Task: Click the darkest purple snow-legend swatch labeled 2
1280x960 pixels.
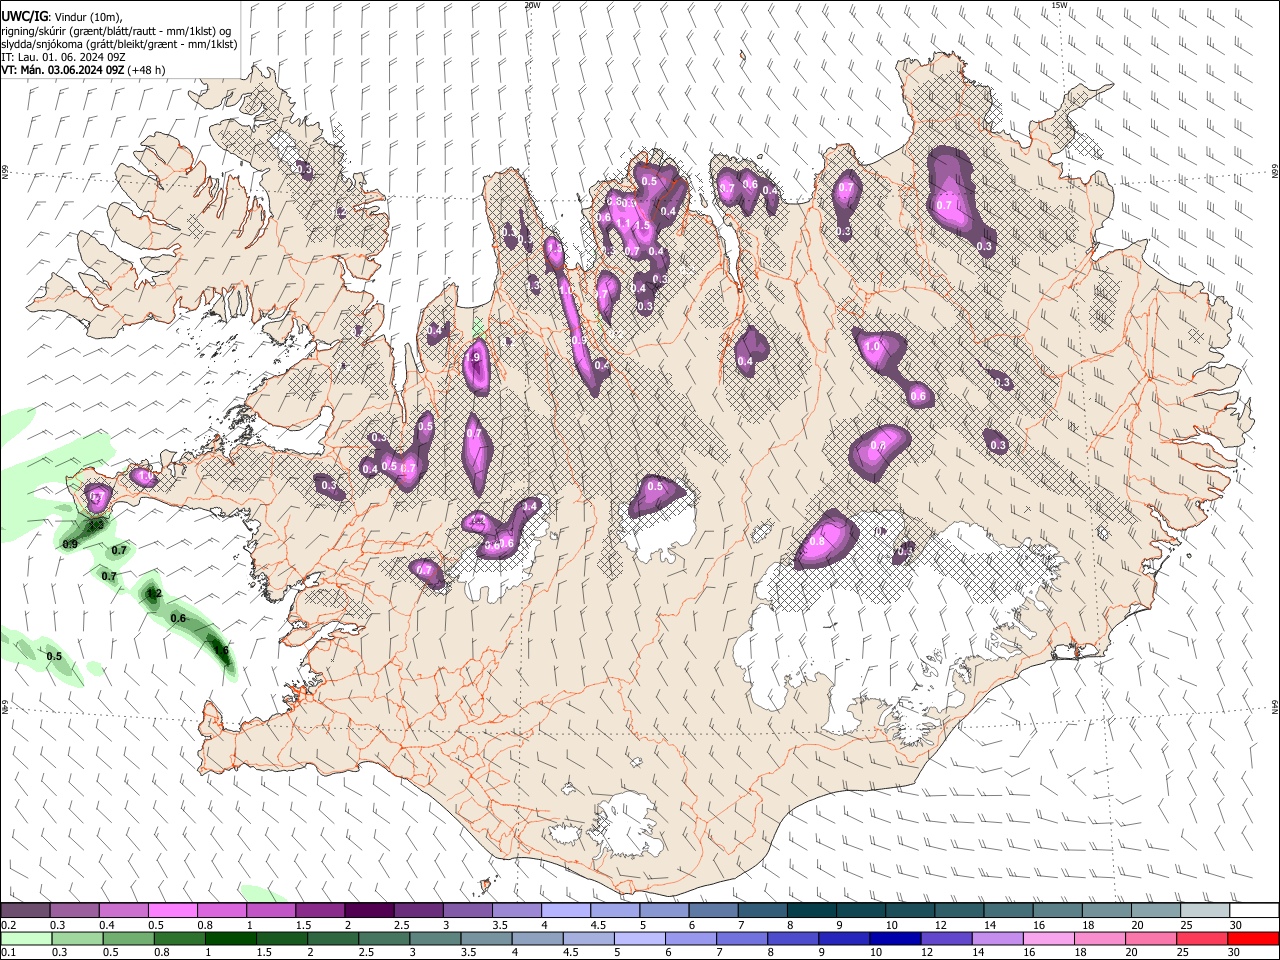Action: tap(369, 911)
